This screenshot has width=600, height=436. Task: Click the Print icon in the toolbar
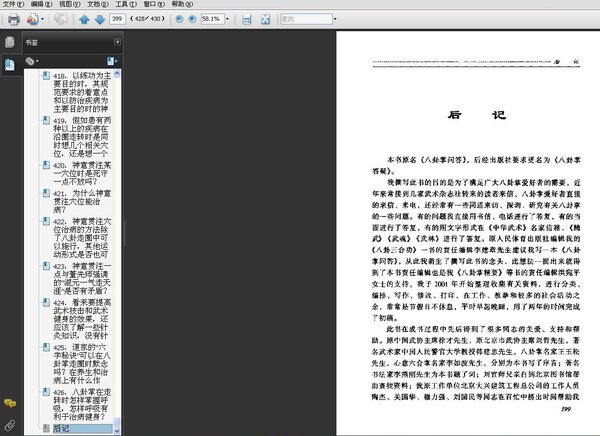[14, 19]
